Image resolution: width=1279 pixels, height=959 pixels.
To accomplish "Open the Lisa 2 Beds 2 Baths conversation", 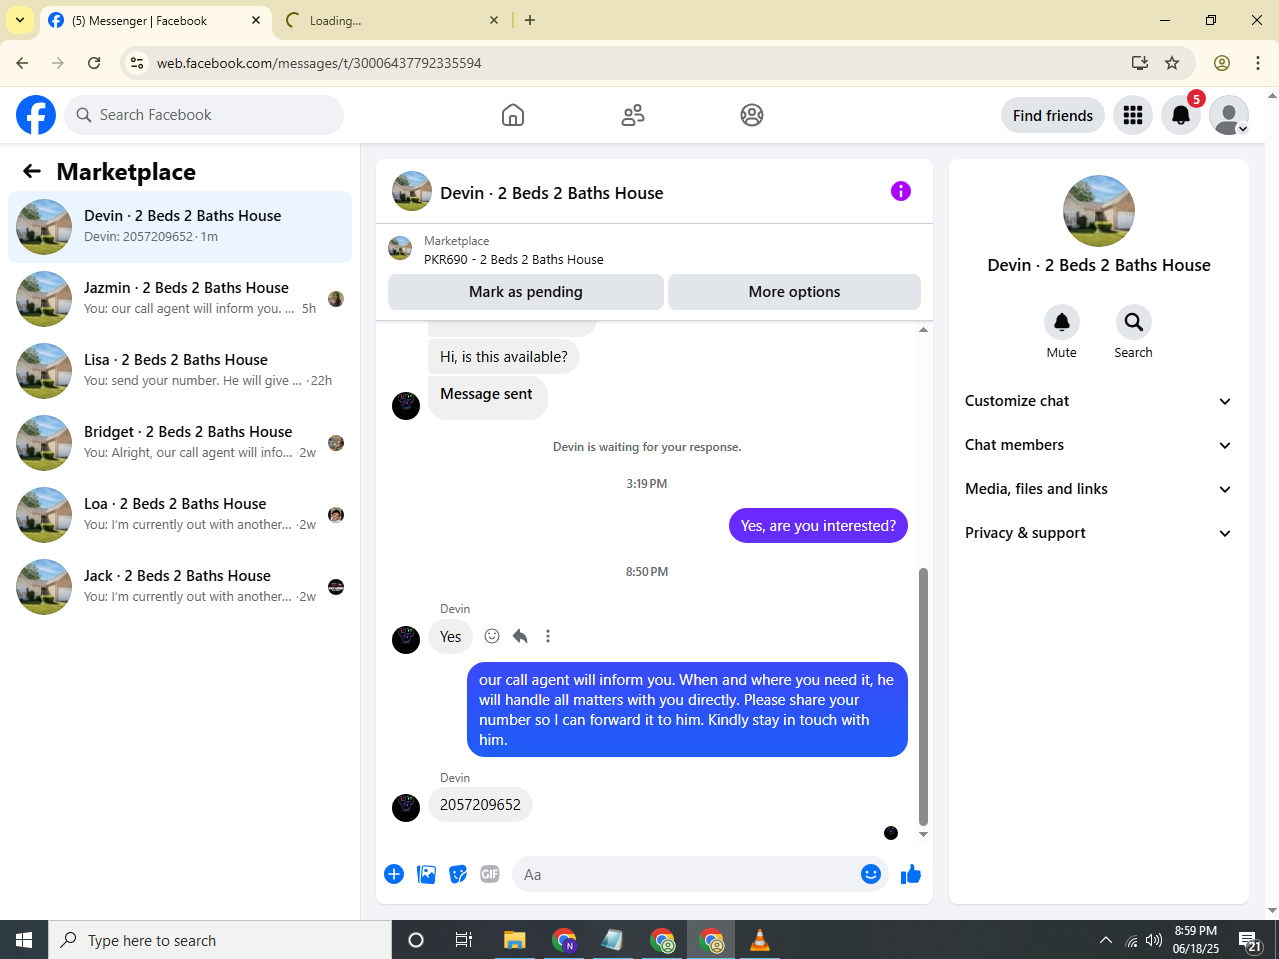I will (180, 371).
